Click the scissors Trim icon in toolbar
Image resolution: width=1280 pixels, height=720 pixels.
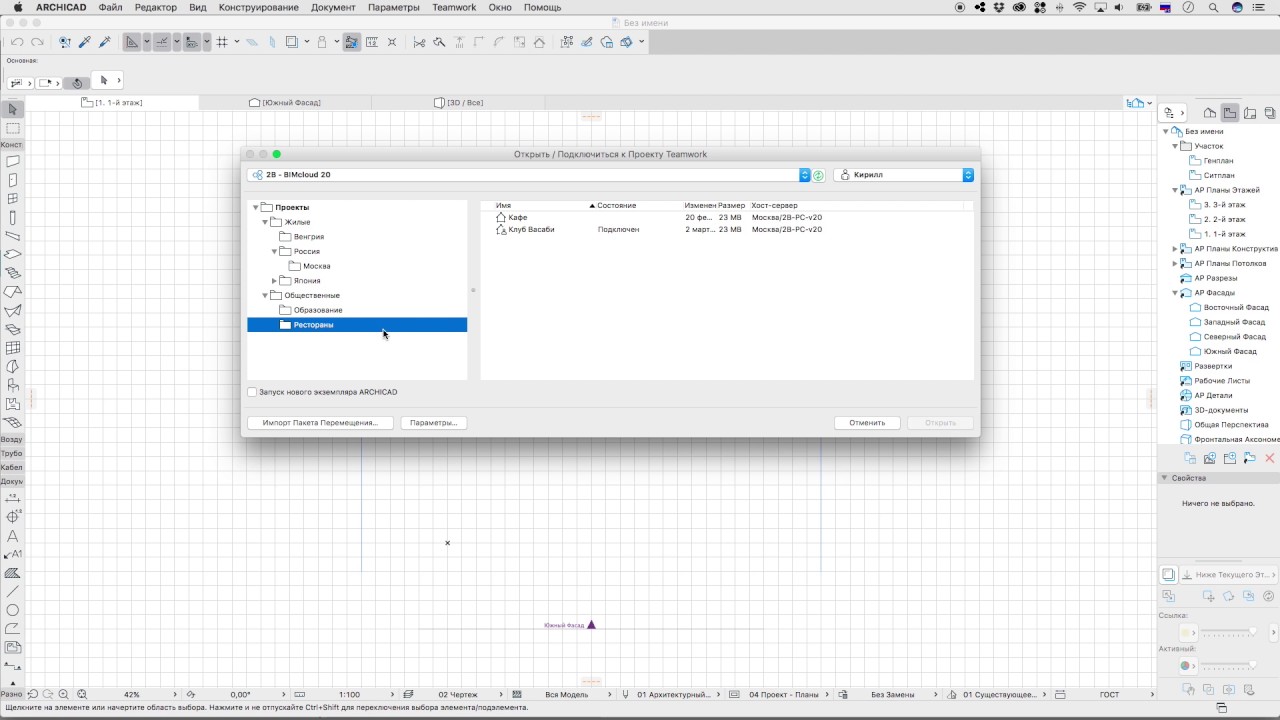tap(419, 42)
